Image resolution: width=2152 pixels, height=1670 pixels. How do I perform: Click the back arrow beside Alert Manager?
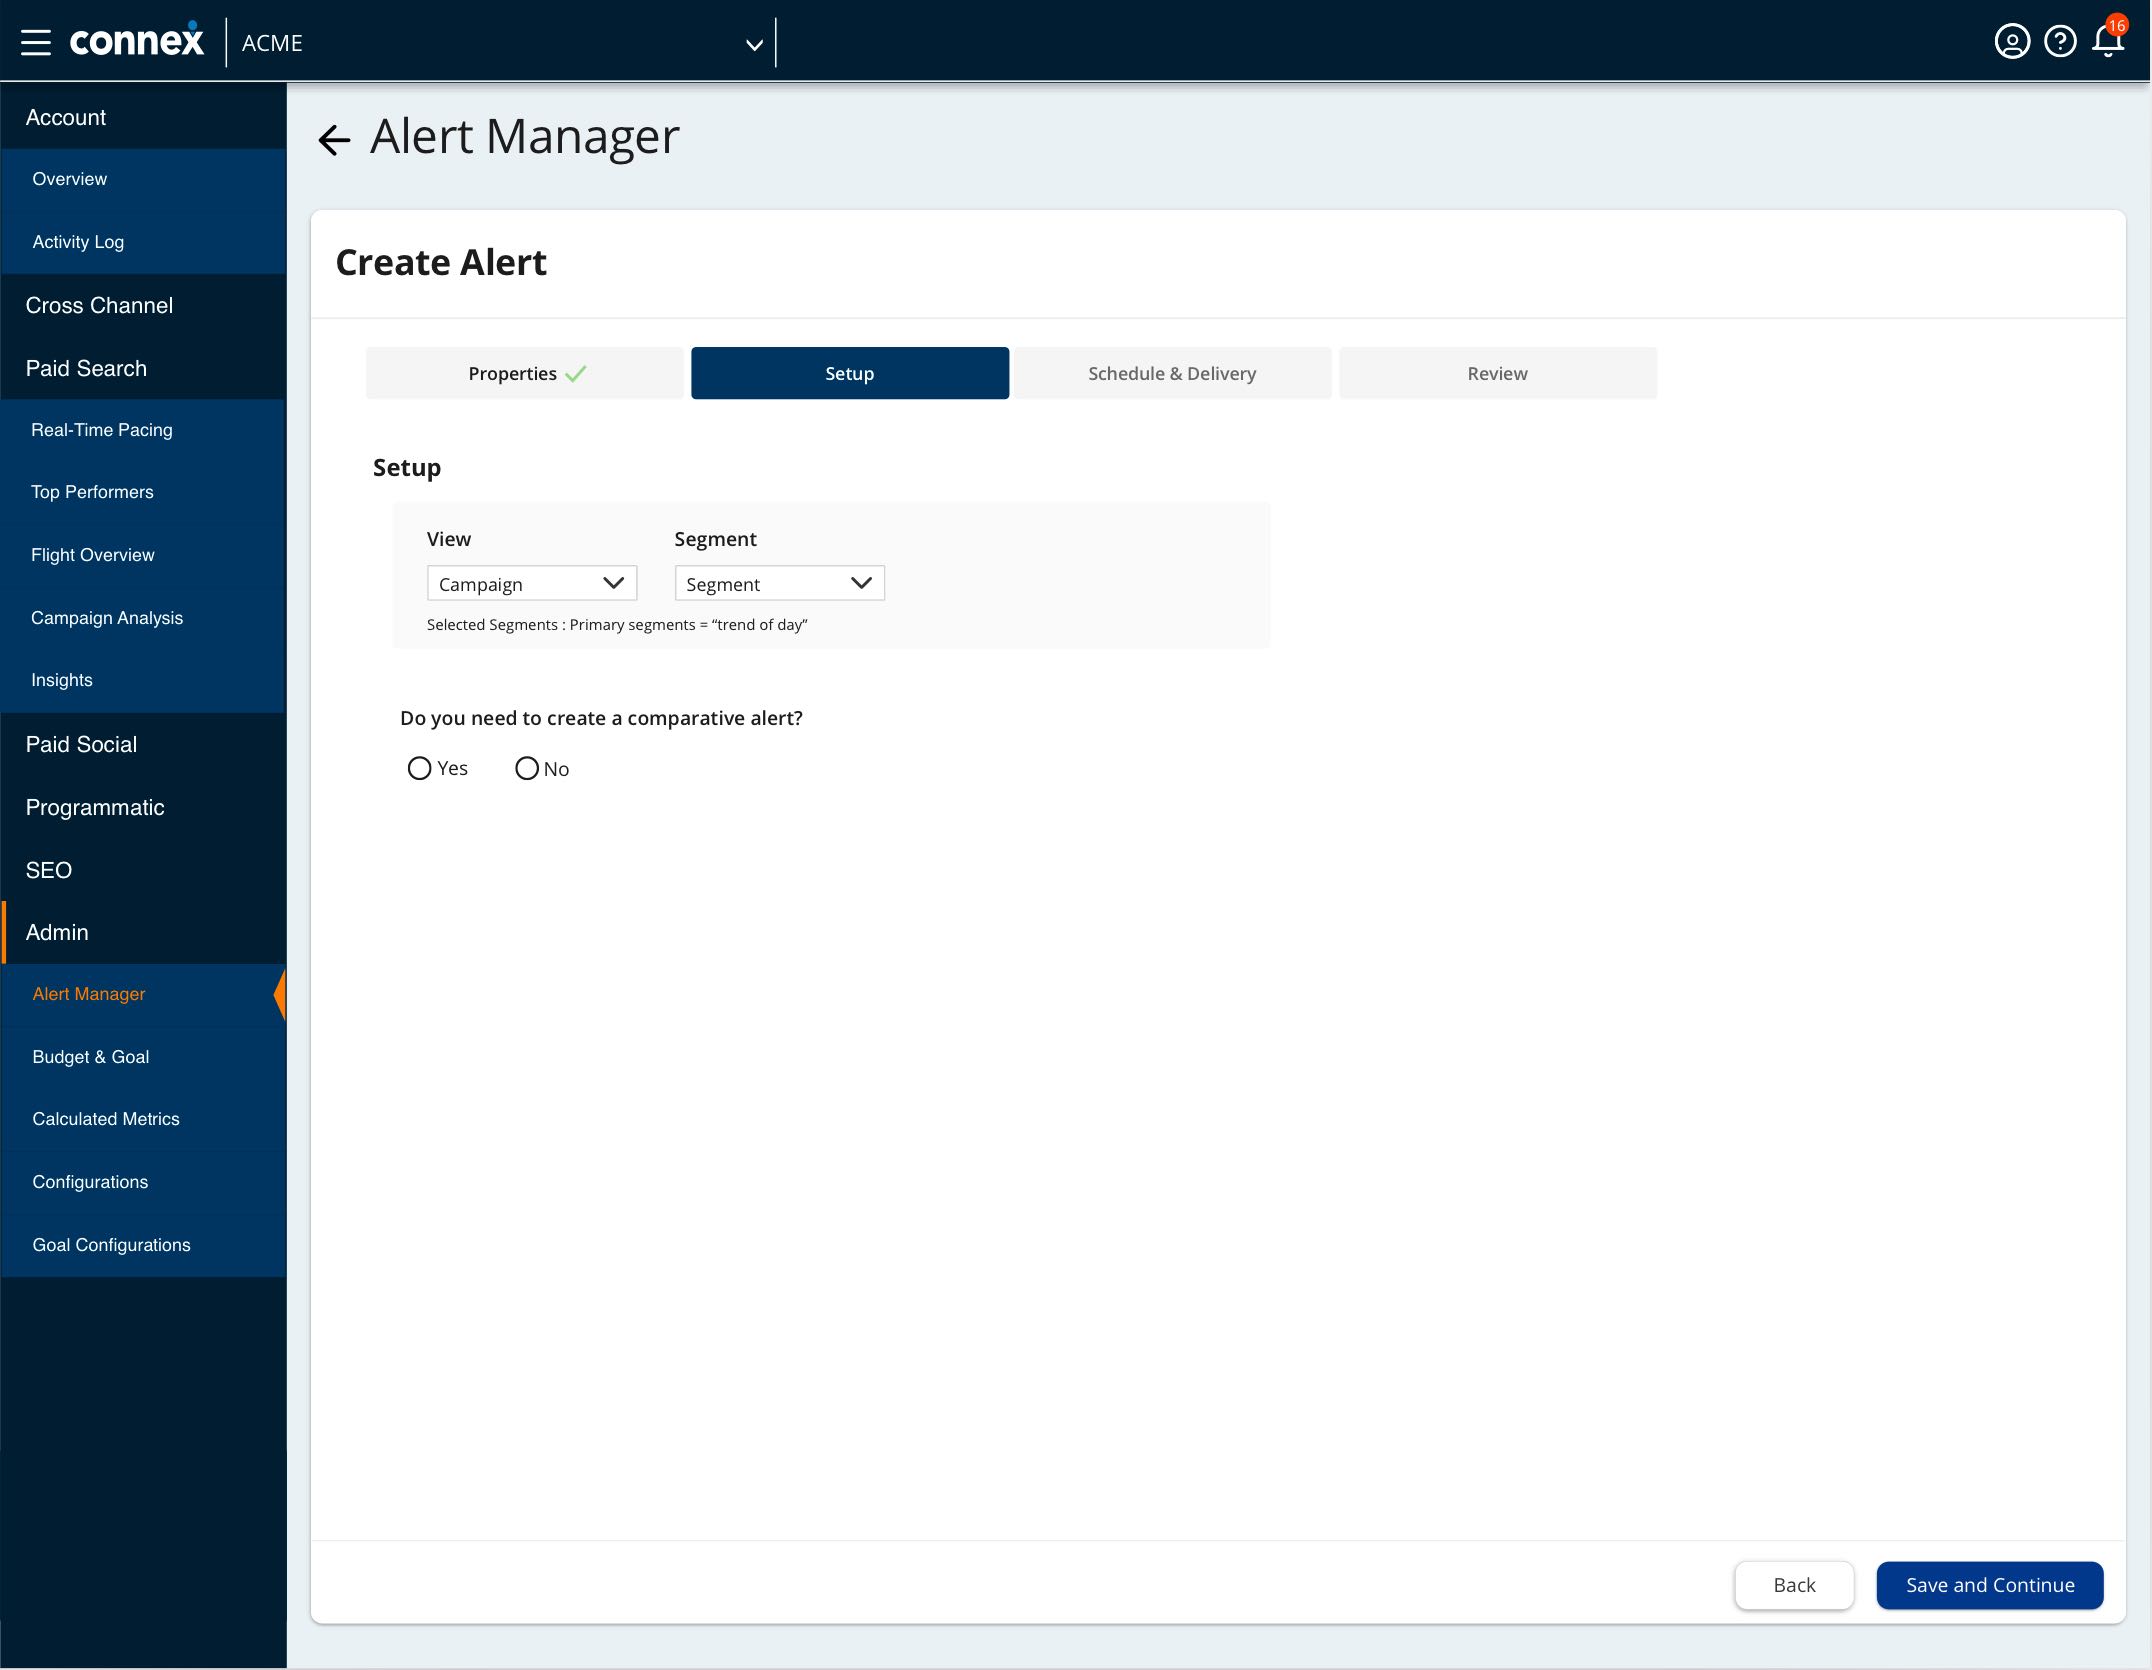(x=334, y=139)
